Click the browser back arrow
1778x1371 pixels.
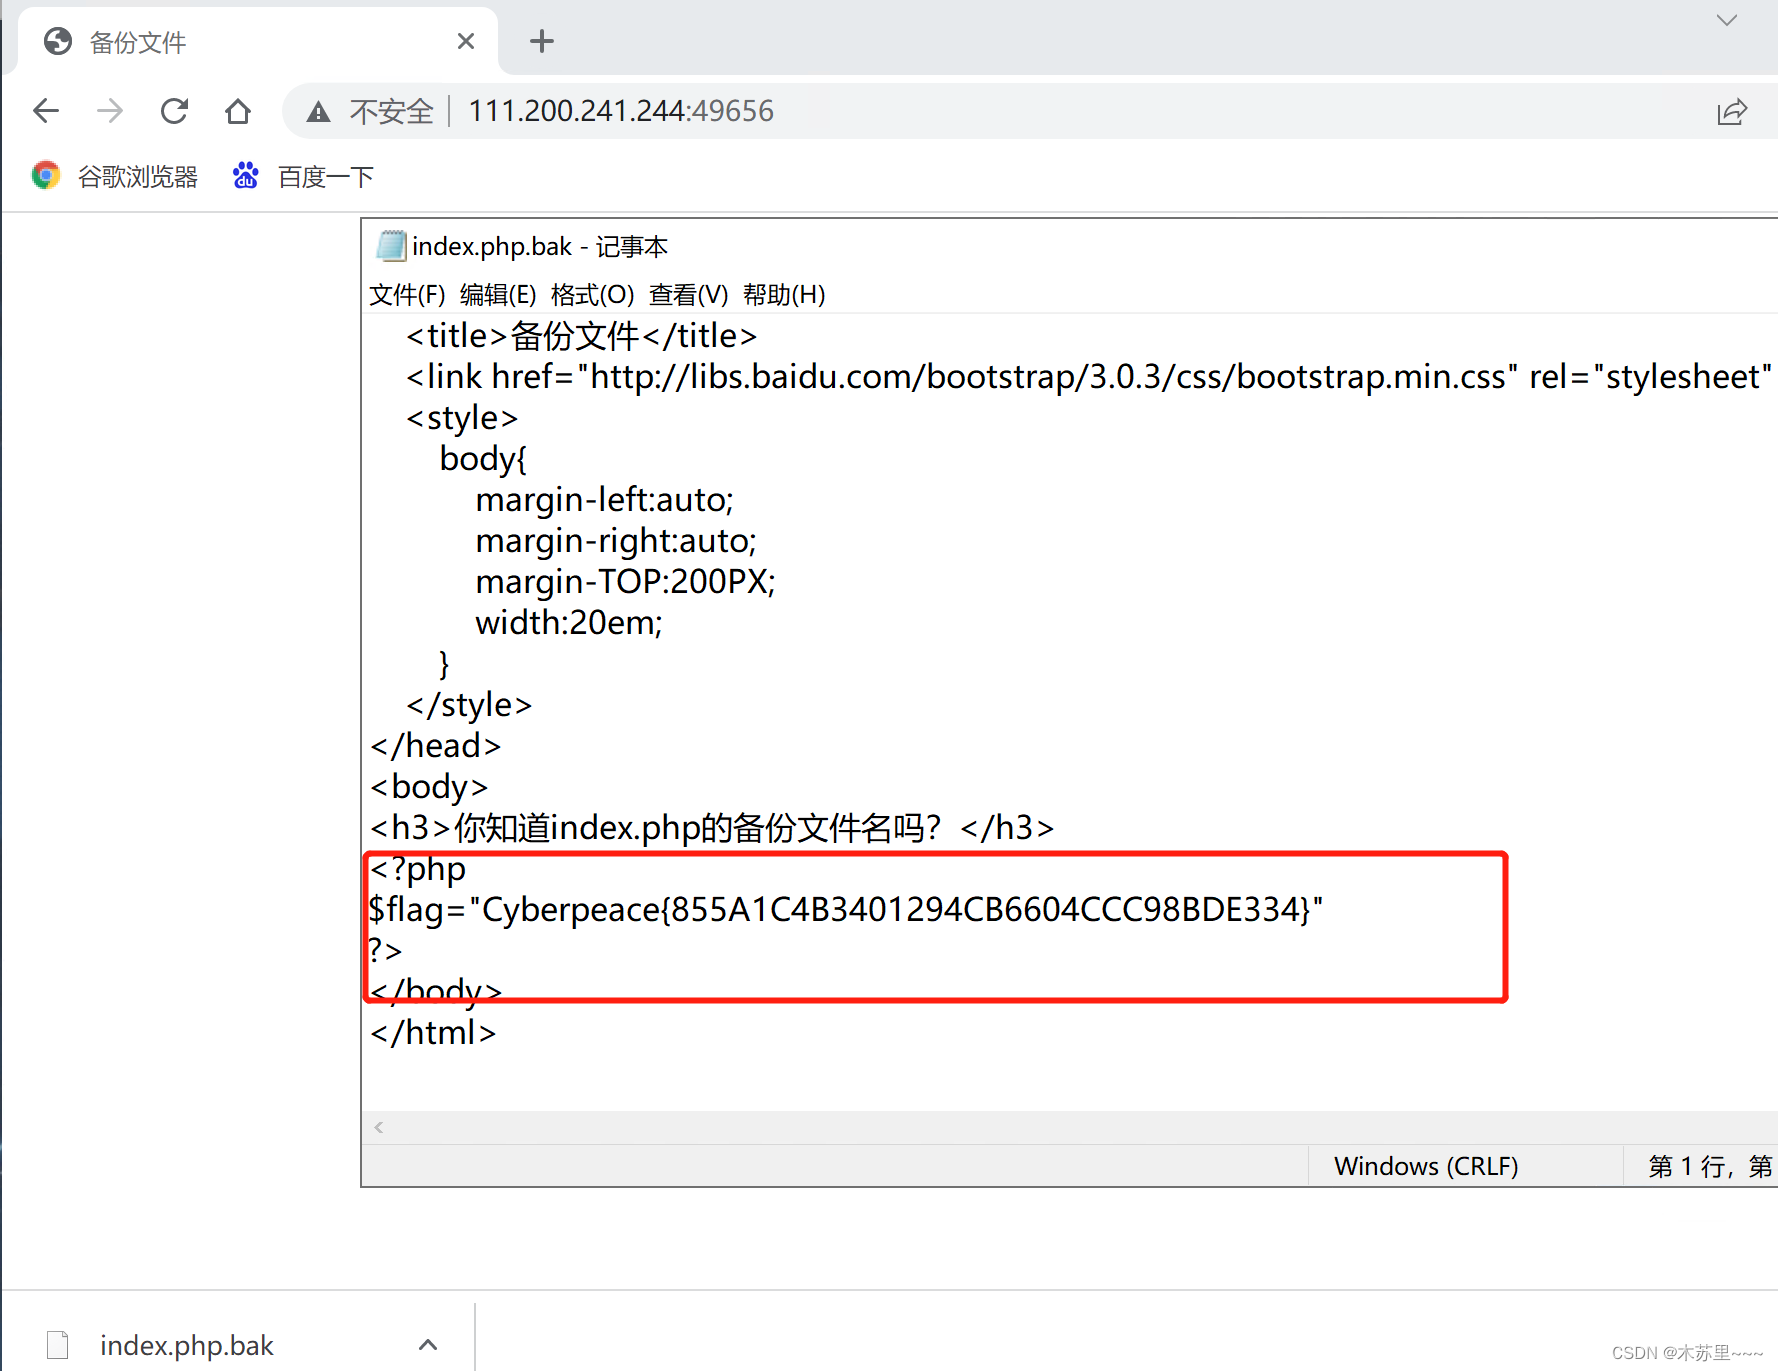point(46,111)
